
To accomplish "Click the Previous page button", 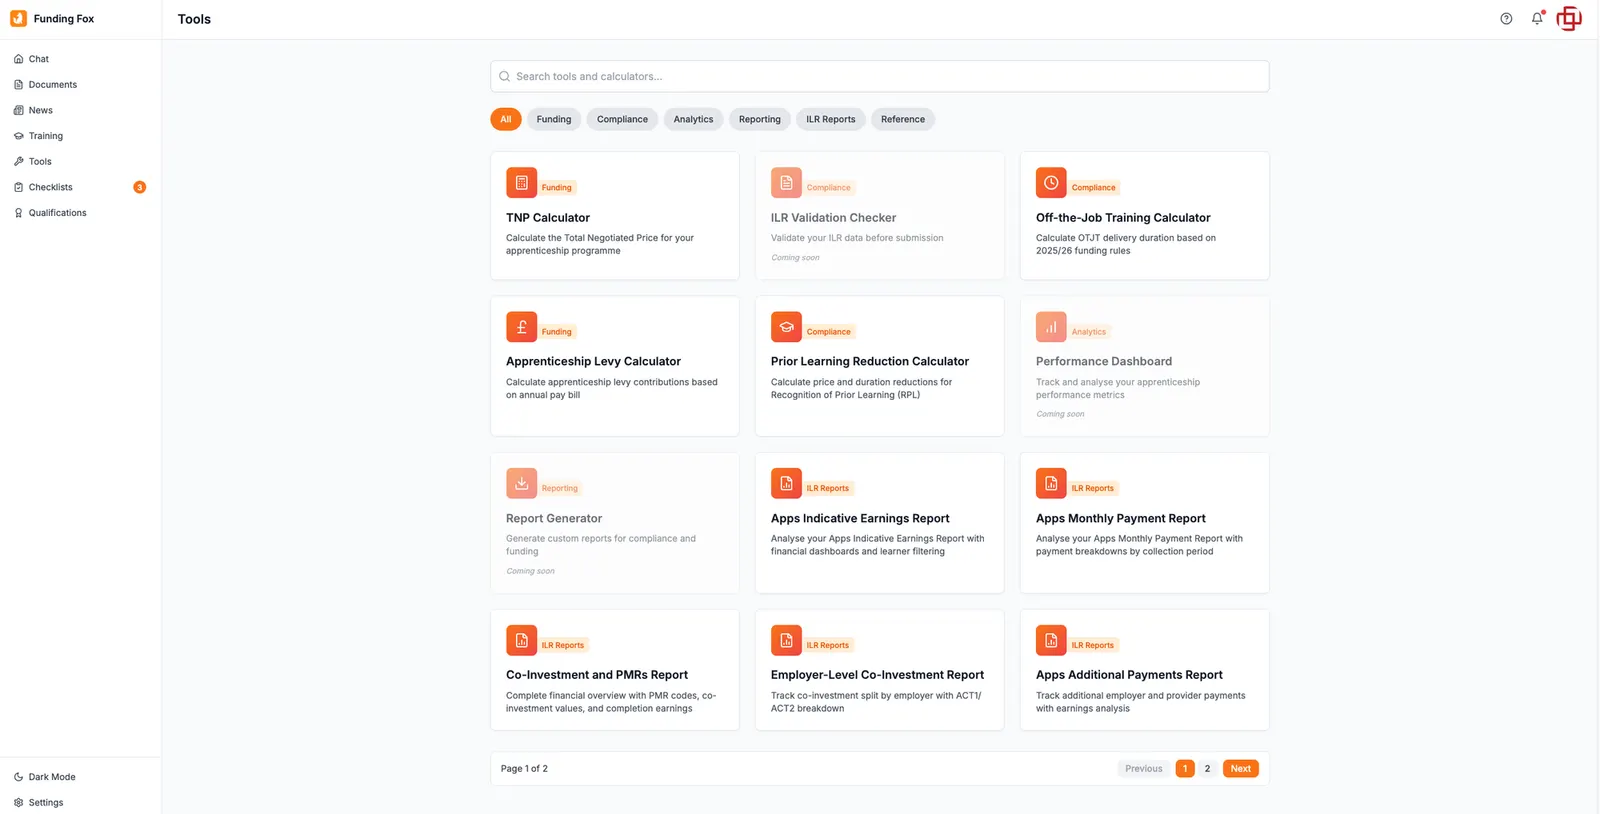I will point(1144,769).
